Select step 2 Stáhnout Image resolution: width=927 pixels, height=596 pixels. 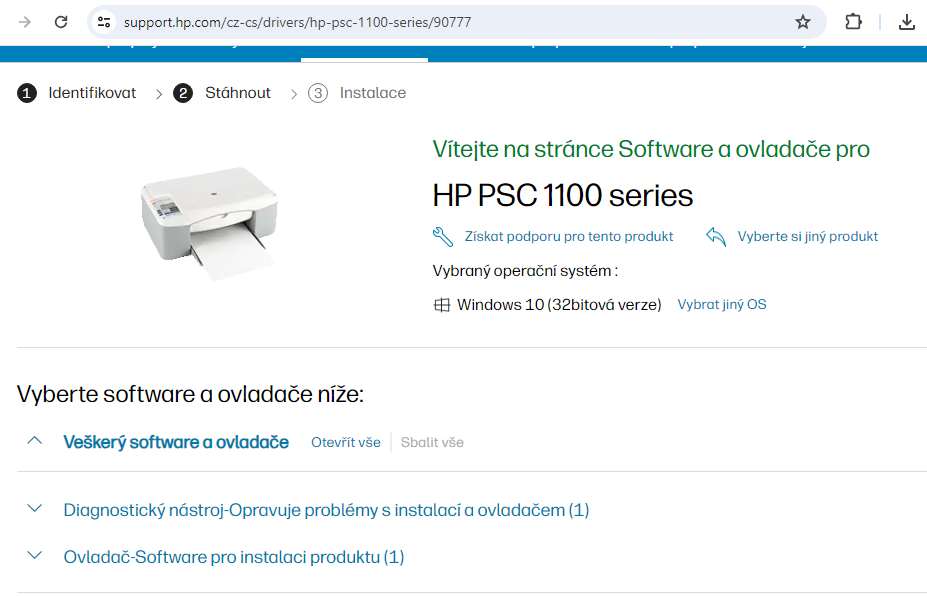tap(222, 93)
